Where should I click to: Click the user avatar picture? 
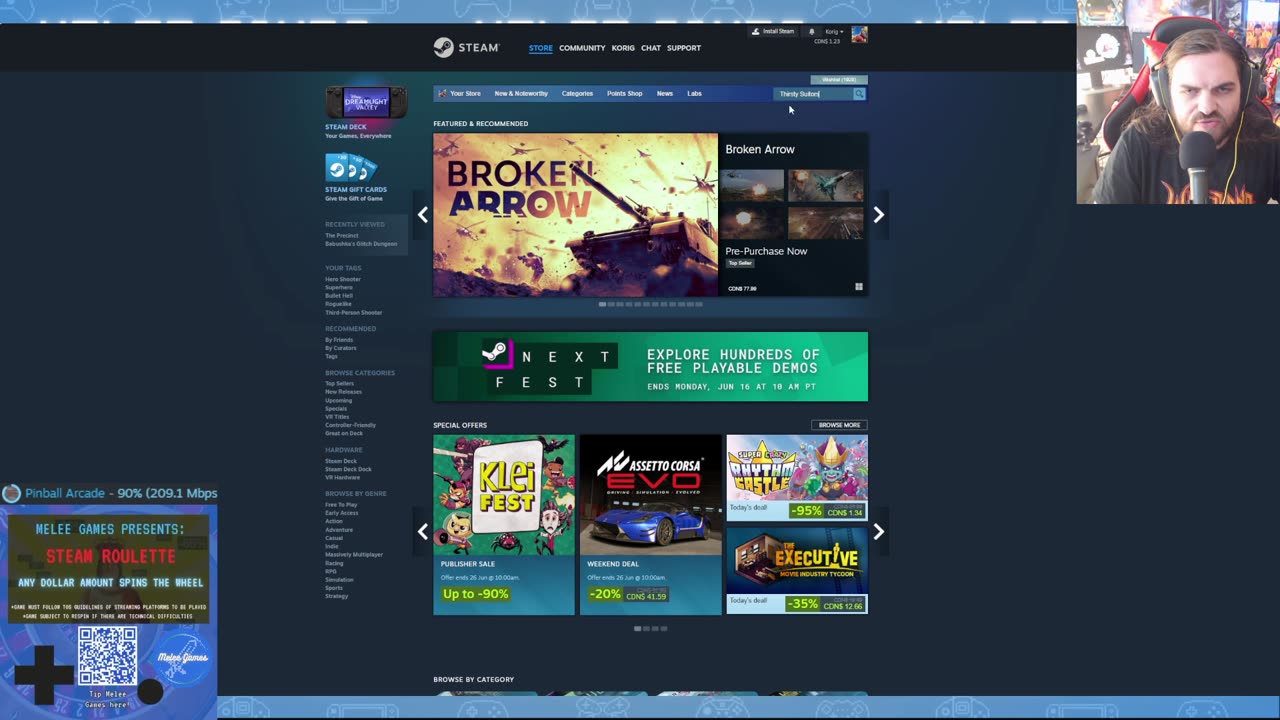(859, 35)
